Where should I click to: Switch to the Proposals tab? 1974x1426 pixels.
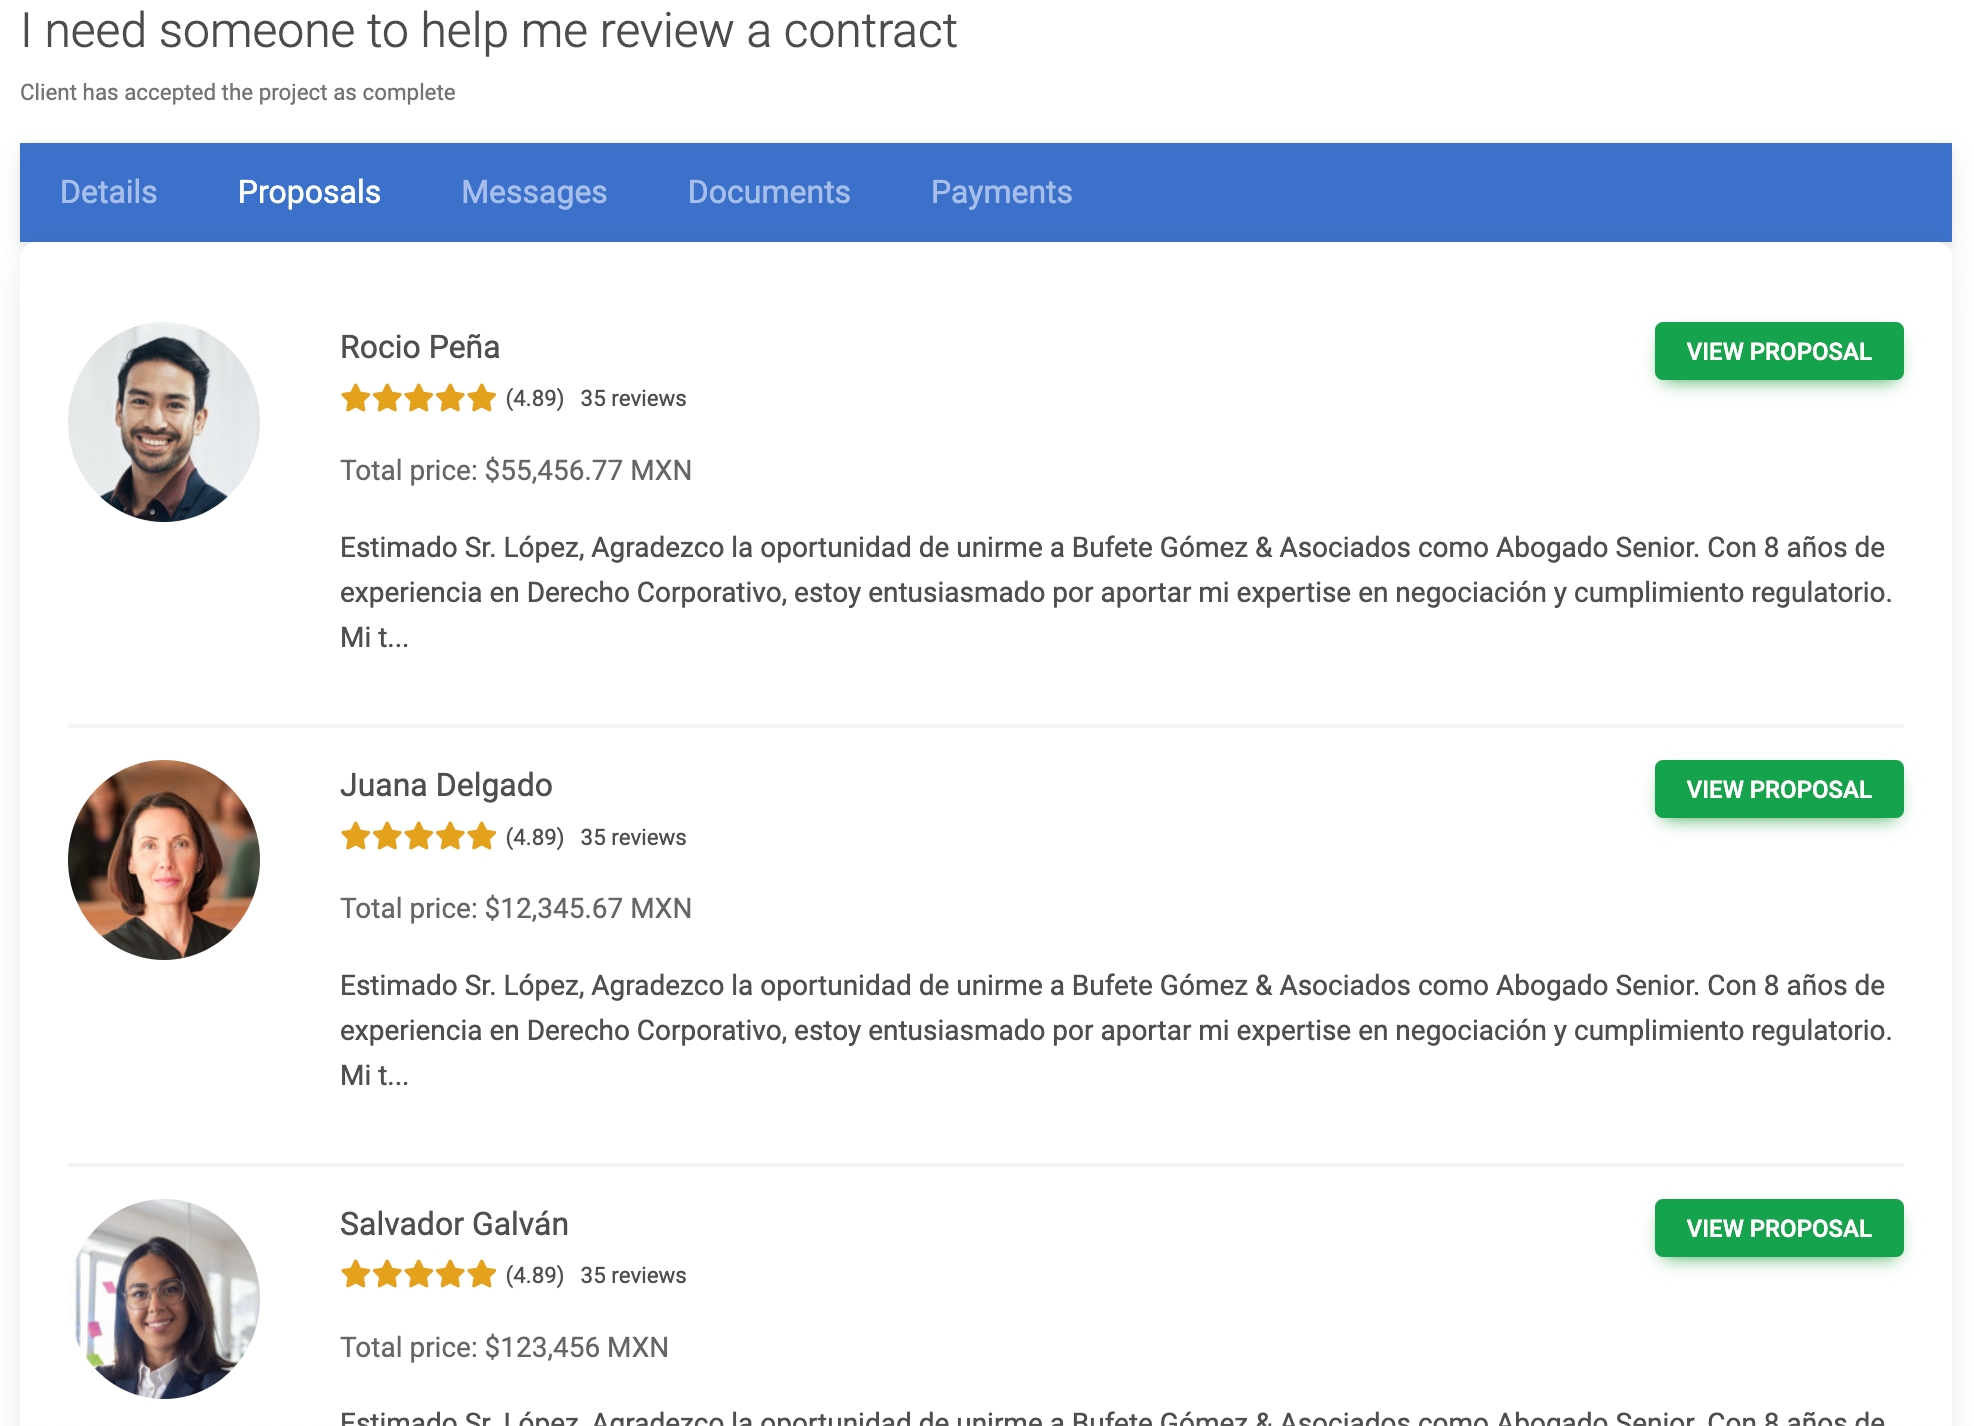click(x=309, y=192)
